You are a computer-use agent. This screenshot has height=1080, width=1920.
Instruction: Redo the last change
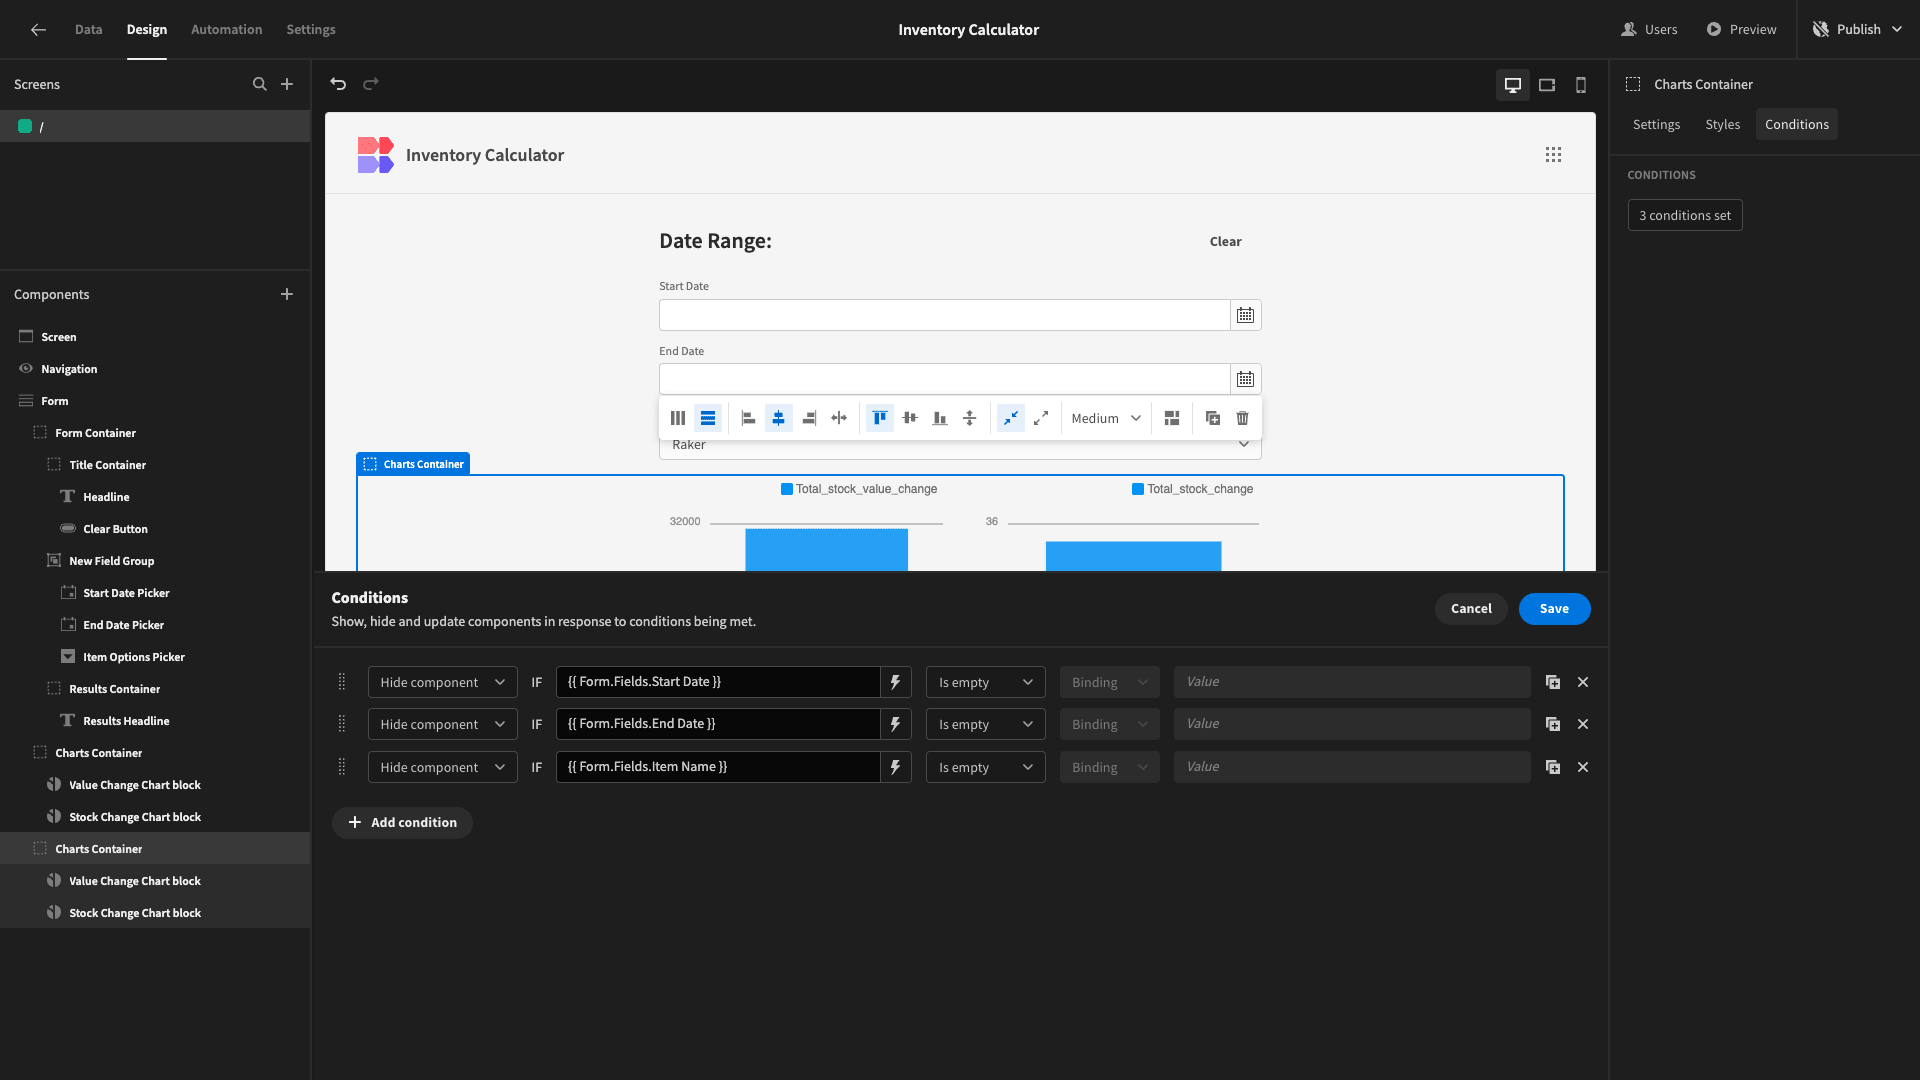[371, 84]
